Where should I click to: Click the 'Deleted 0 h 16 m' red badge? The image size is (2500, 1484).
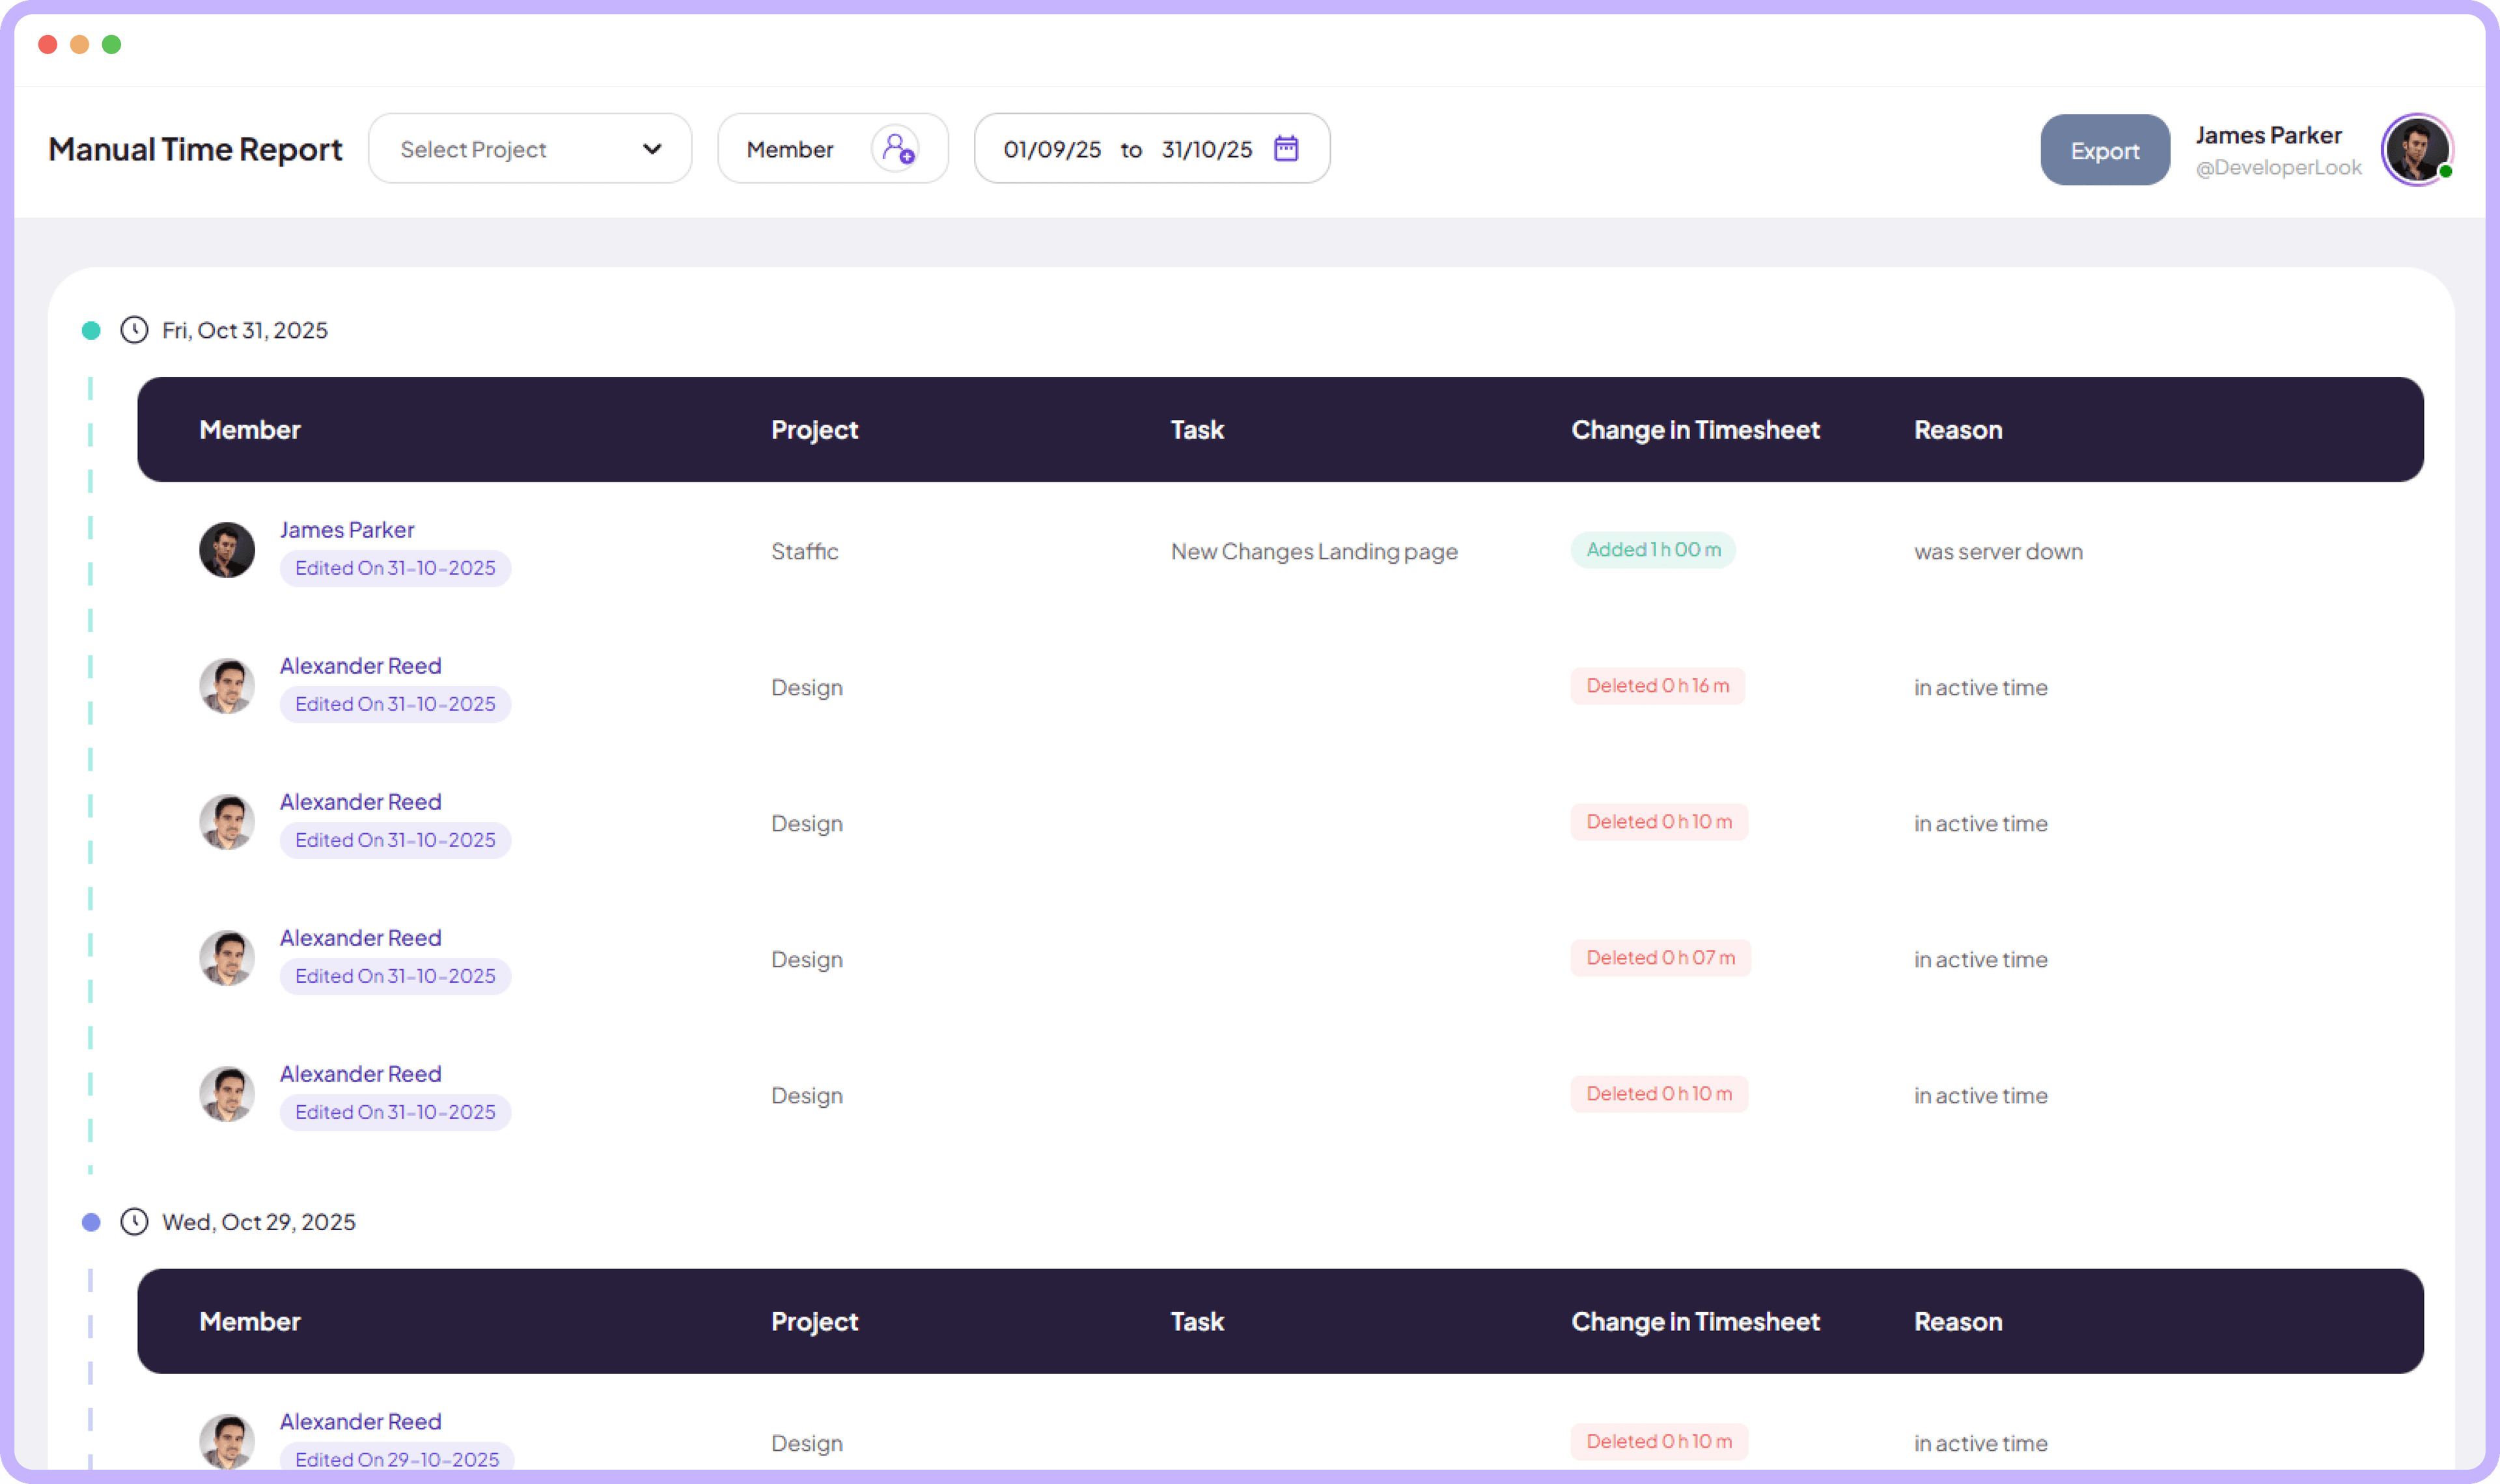point(1657,685)
